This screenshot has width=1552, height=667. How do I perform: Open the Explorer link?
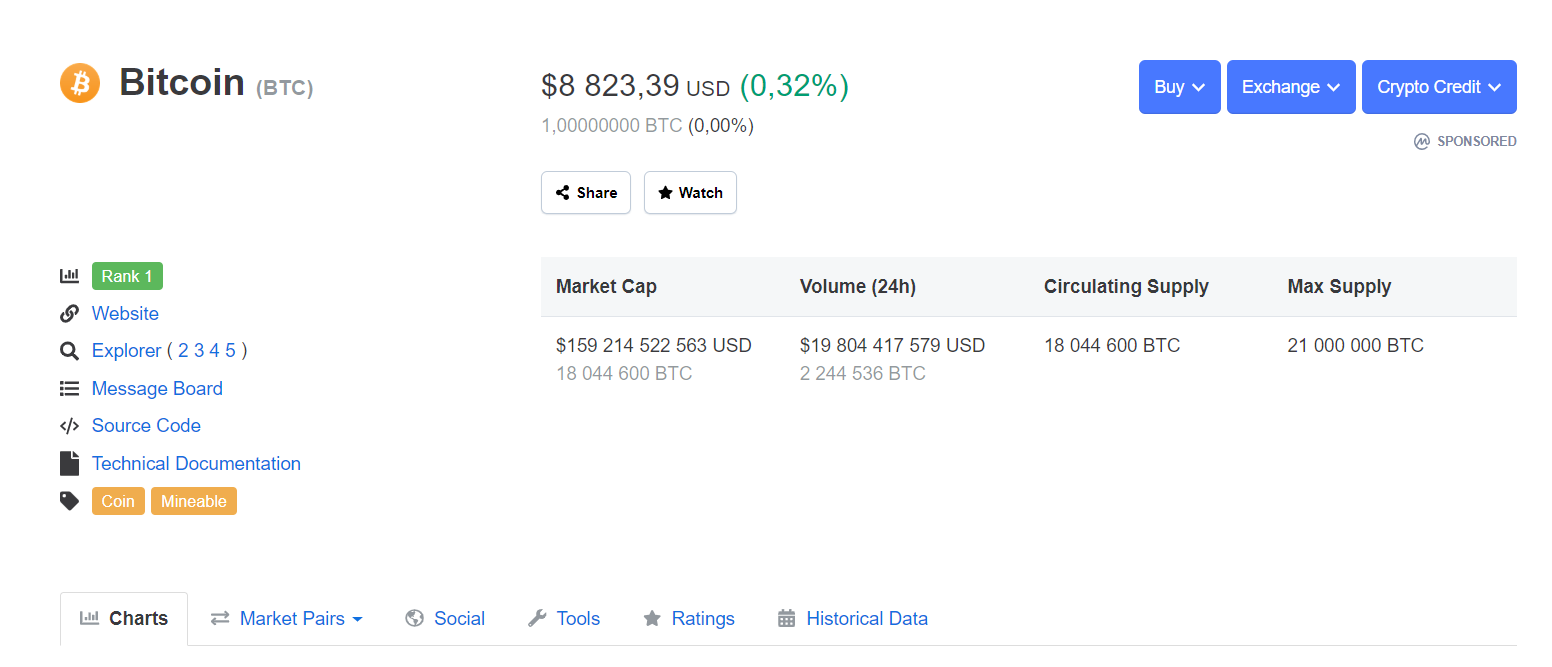point(126,351)
